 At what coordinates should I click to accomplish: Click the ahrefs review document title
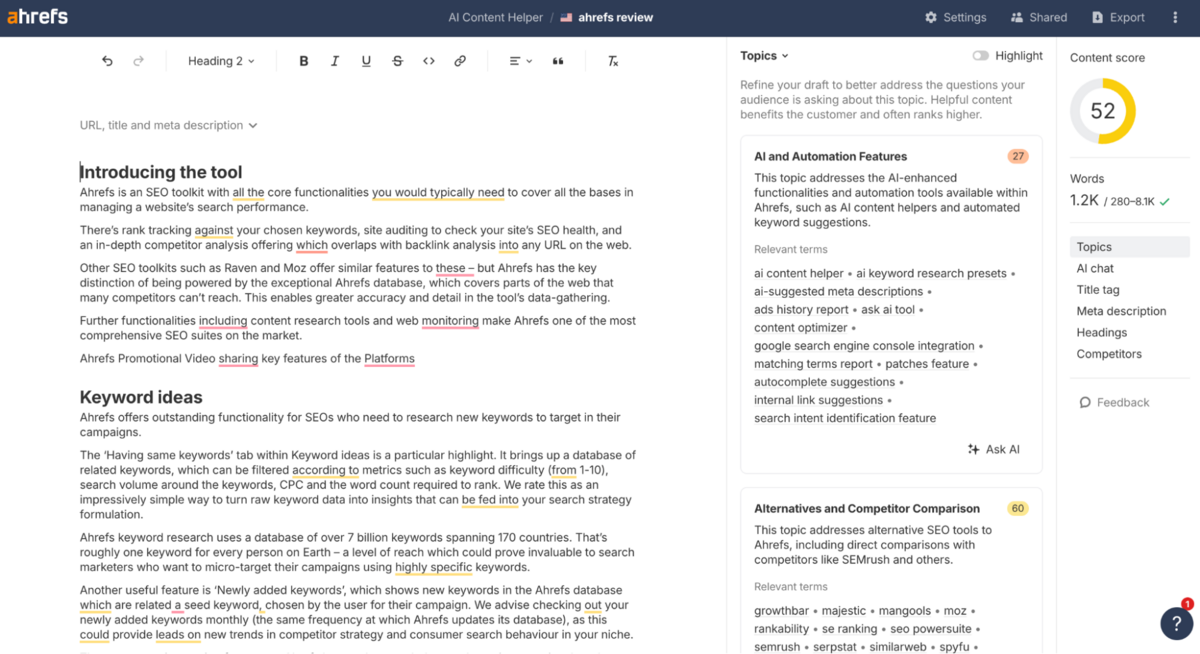pos(615,17)
